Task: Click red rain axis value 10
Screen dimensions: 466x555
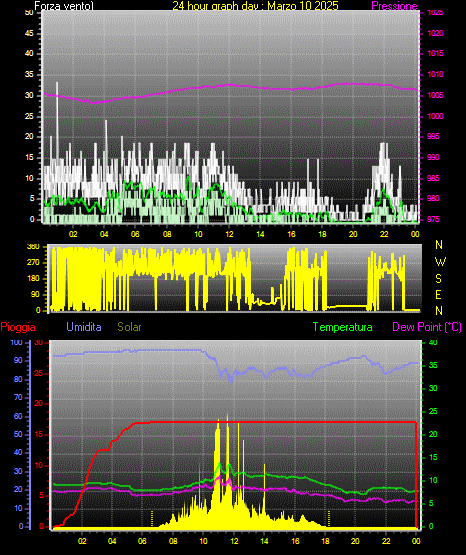Action: [39, 465]
